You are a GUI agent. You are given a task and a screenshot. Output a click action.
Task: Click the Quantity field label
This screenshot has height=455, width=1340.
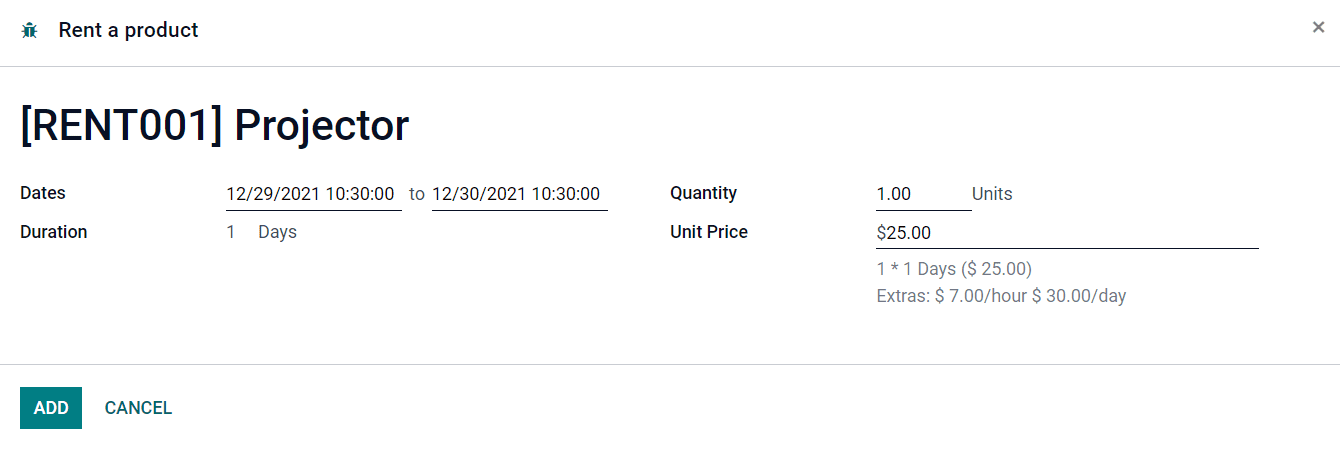point(703,193)
